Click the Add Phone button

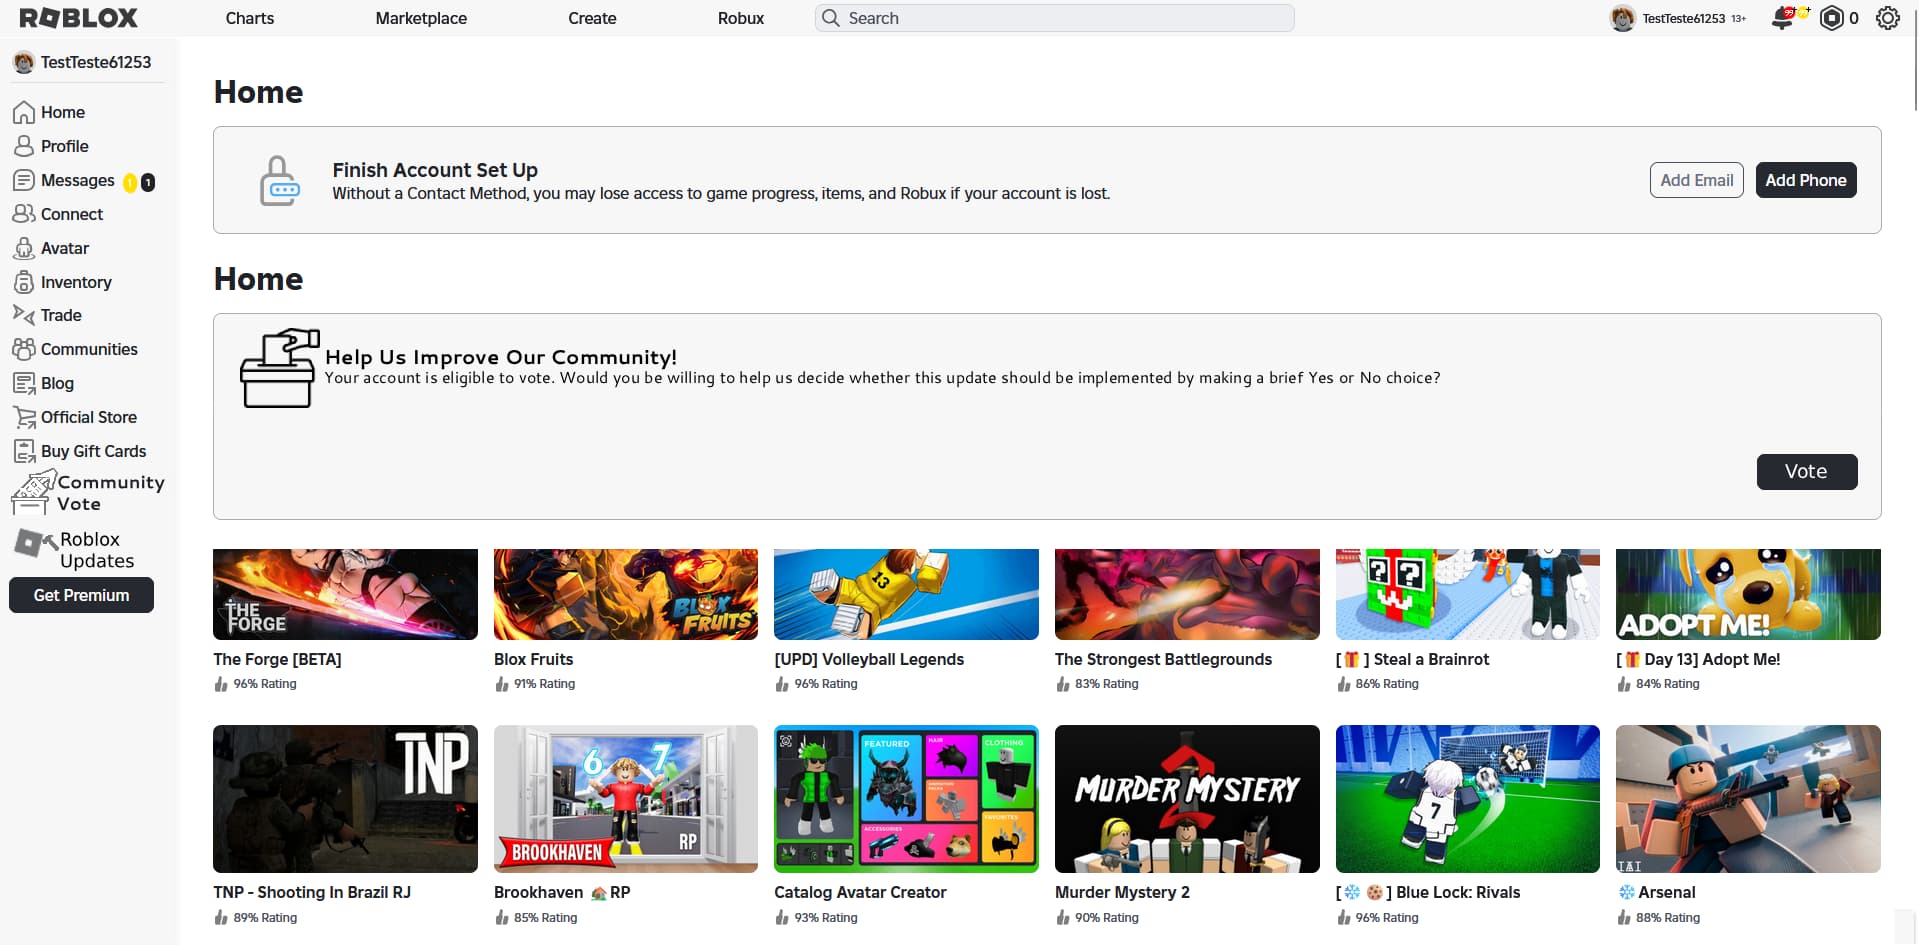pyautogui.click(x=1806, y=180)
